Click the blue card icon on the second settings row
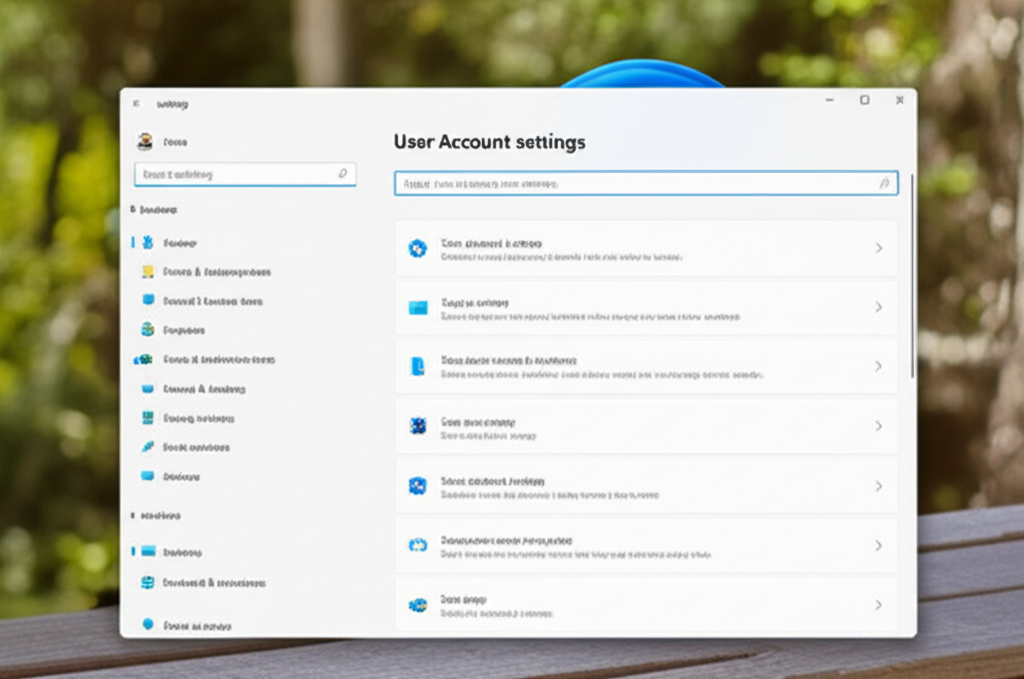 pos(417,307)
